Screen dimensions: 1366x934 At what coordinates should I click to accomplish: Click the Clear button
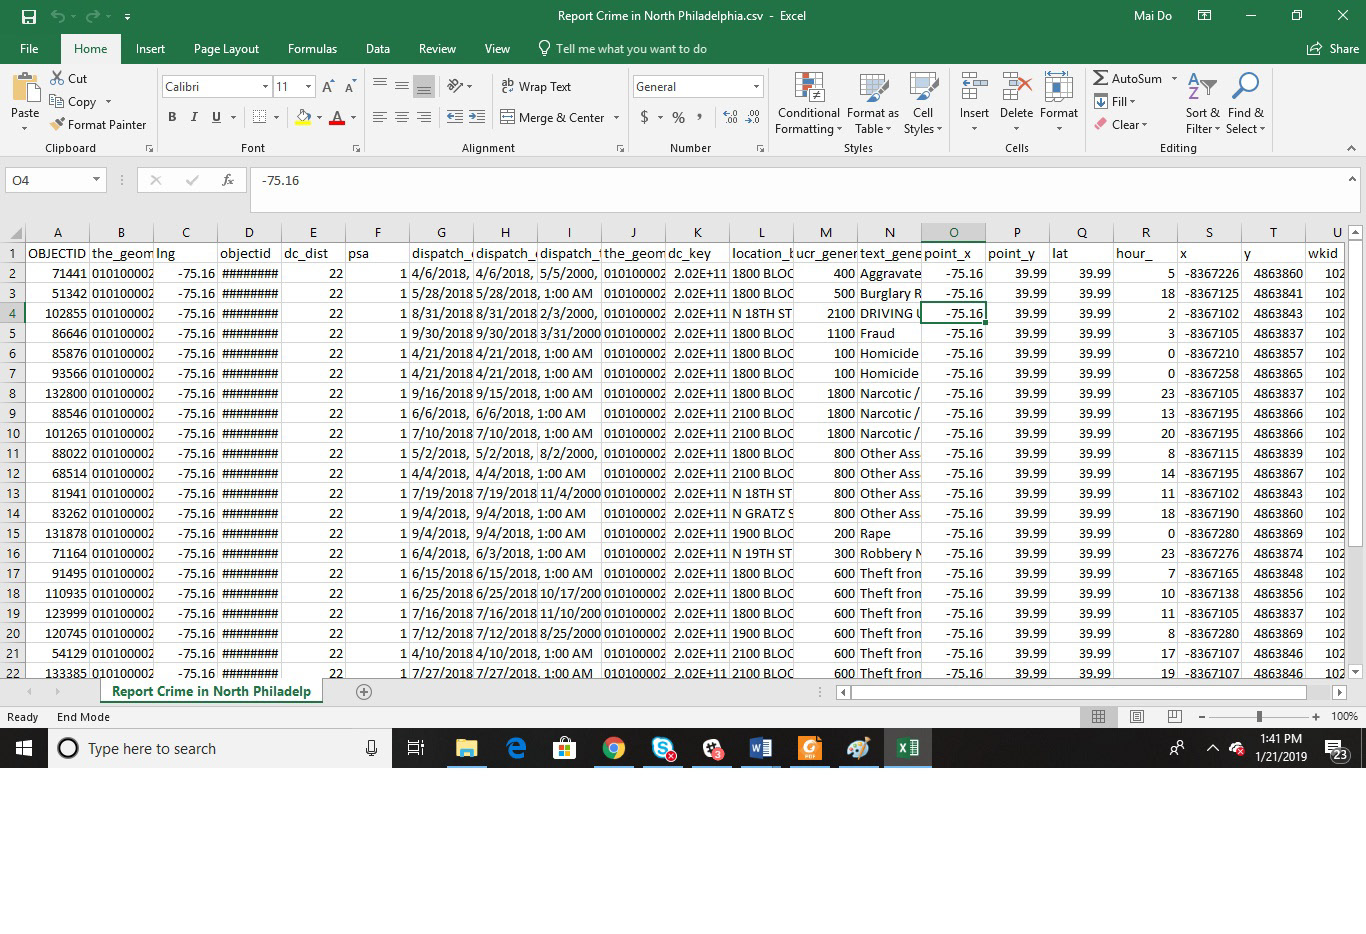click(x=1121, y=124)
